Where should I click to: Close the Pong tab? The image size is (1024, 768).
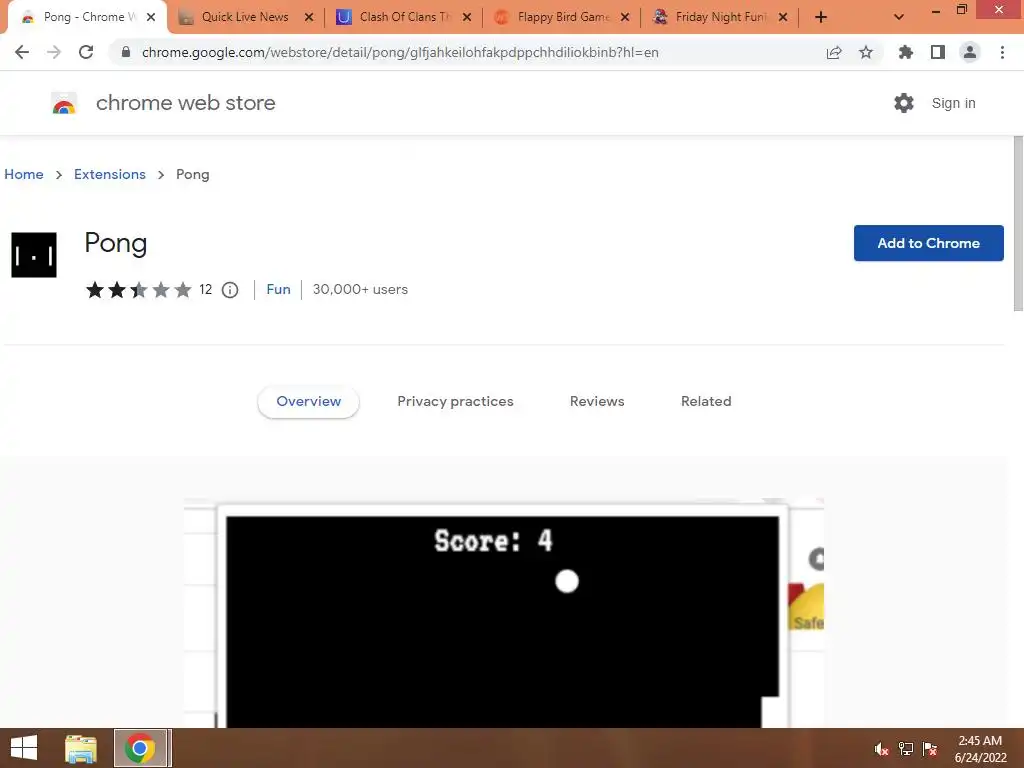[151, 17]
